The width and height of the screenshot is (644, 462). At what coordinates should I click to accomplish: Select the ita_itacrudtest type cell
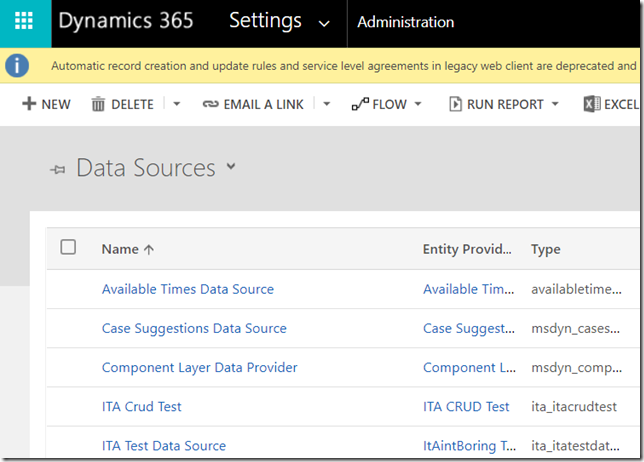[x=574, y=407]
